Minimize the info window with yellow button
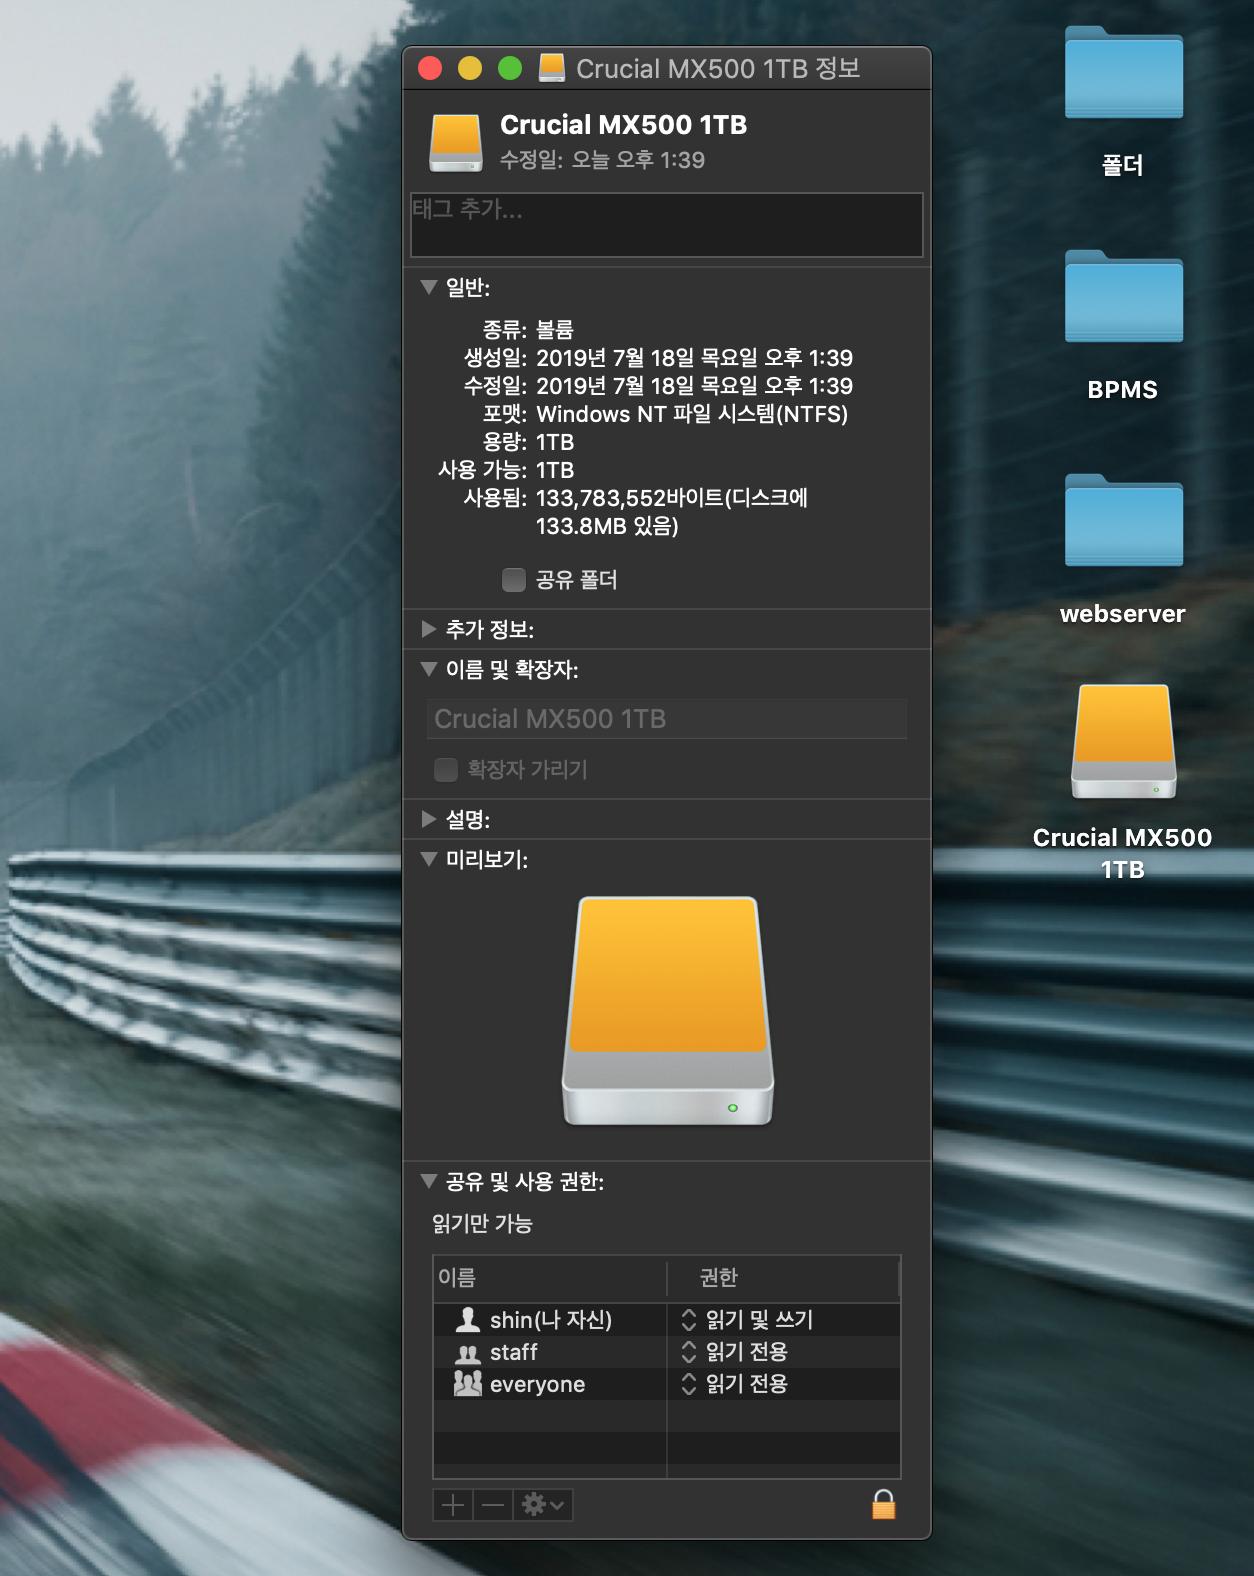The height and width of the screenshot is (1576, 1254). (x=470, y=68)
